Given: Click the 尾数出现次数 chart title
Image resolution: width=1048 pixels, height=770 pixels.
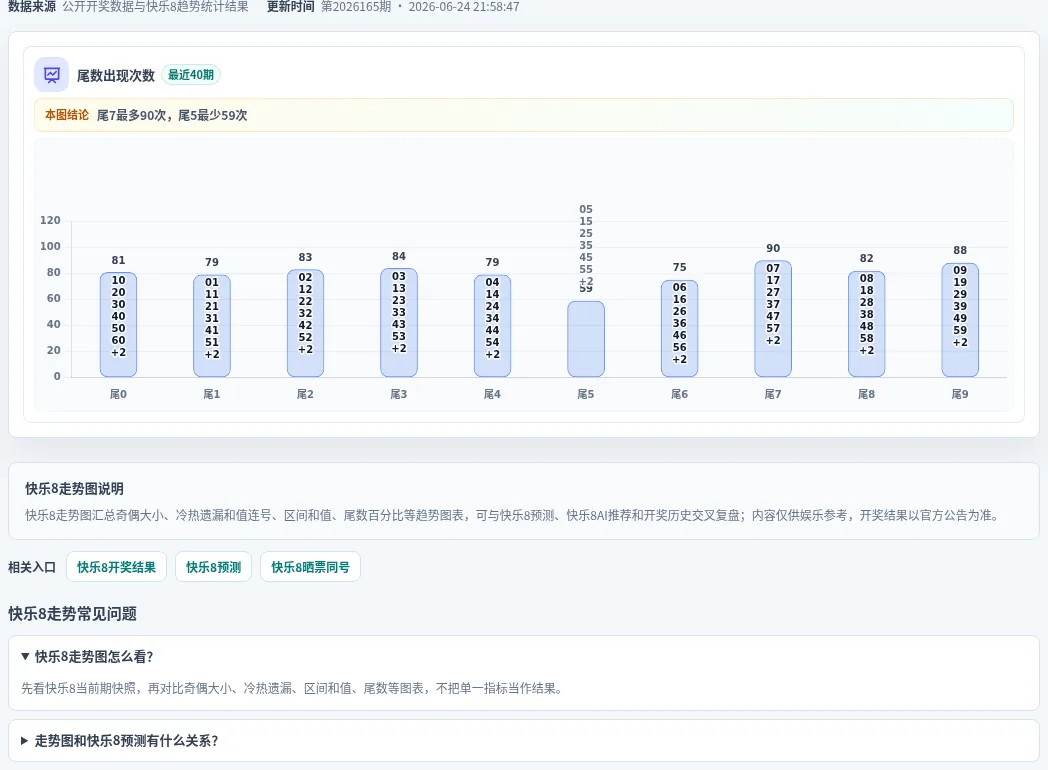Looking at the screenshot, I should pos(116,76).
